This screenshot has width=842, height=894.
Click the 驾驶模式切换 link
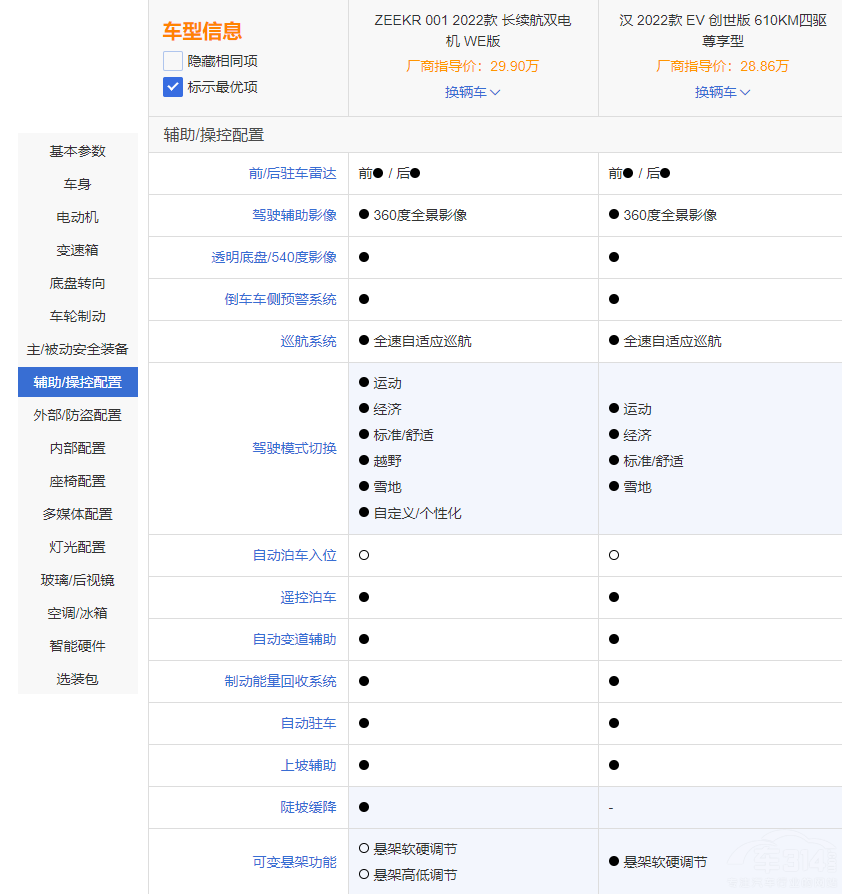coord(294,448)
